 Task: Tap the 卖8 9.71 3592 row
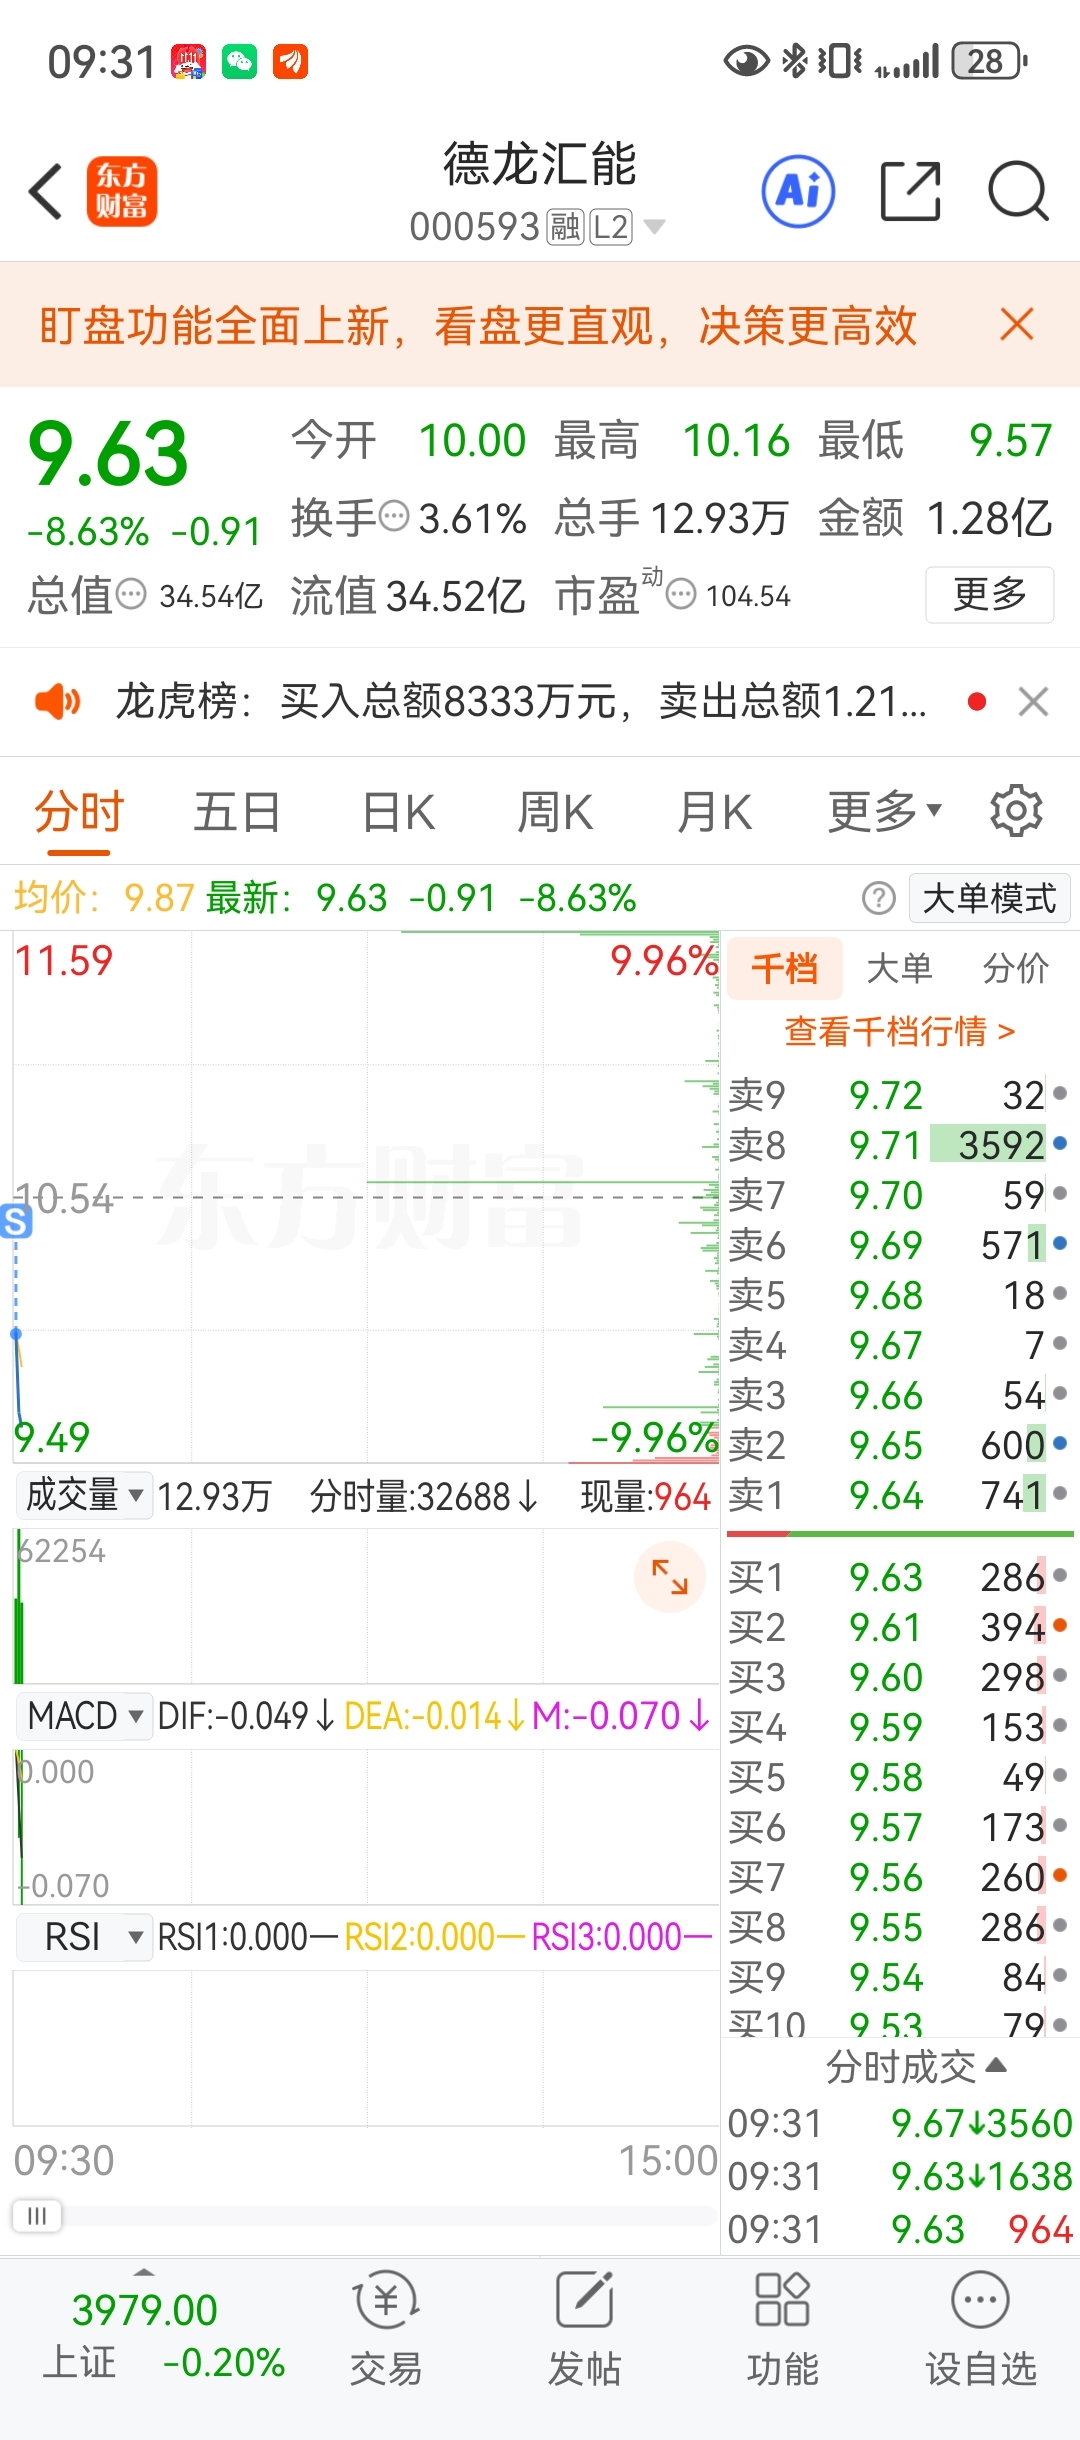(x=899, y=1144)
